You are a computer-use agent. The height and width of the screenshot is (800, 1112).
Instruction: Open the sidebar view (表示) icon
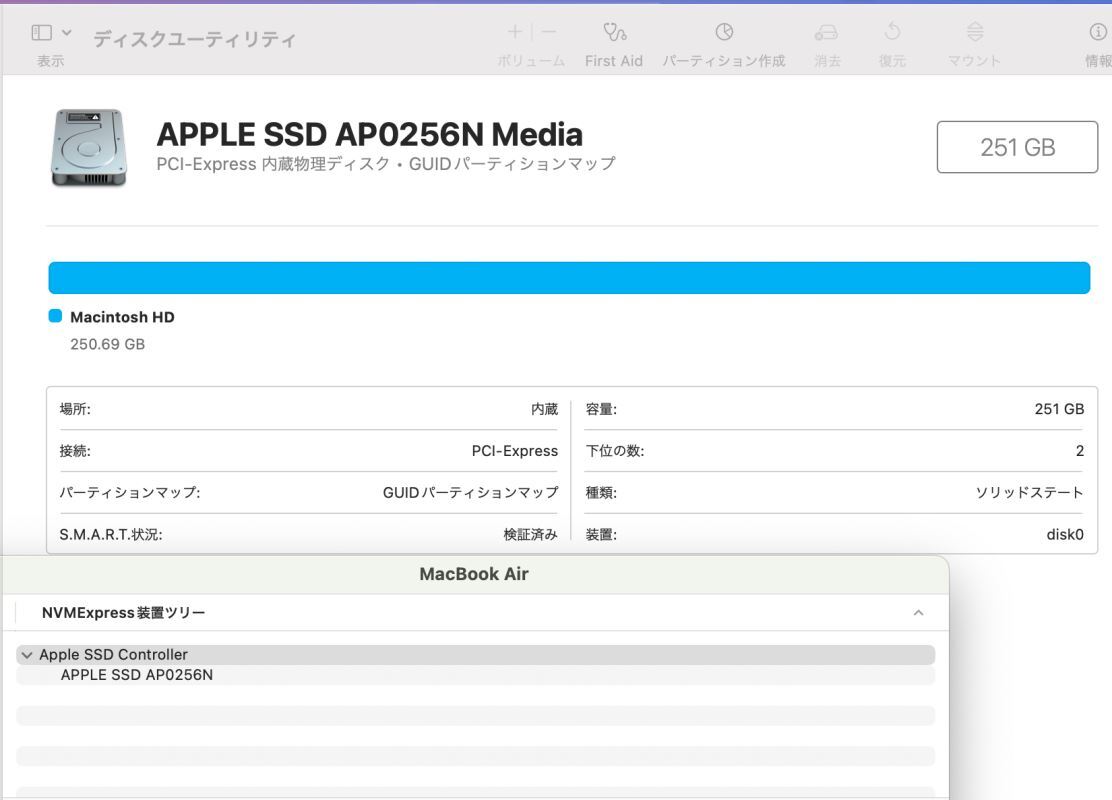(x=42, y=33)
